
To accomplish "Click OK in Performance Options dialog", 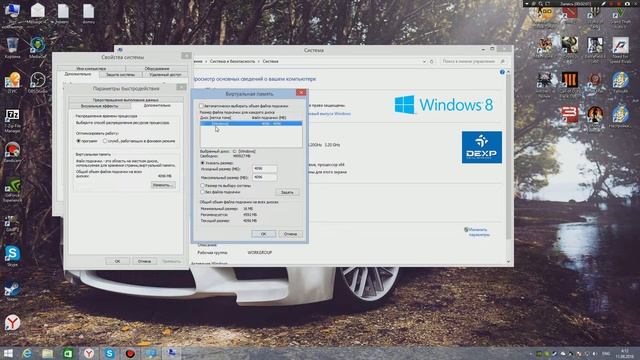I will [x=118, y=261].
